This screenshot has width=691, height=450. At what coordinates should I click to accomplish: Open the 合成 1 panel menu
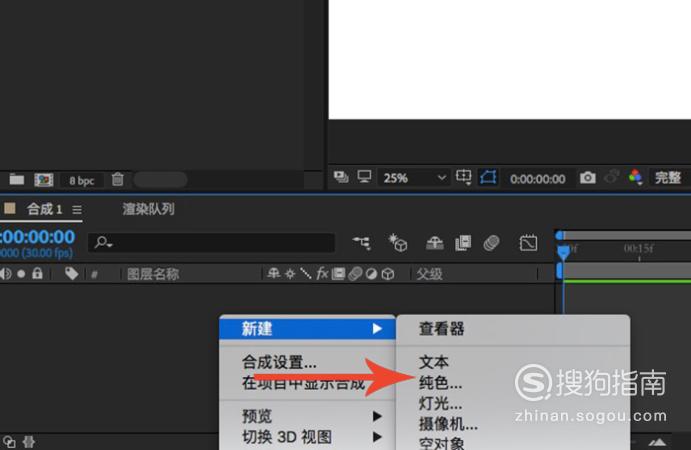point(77,210)
